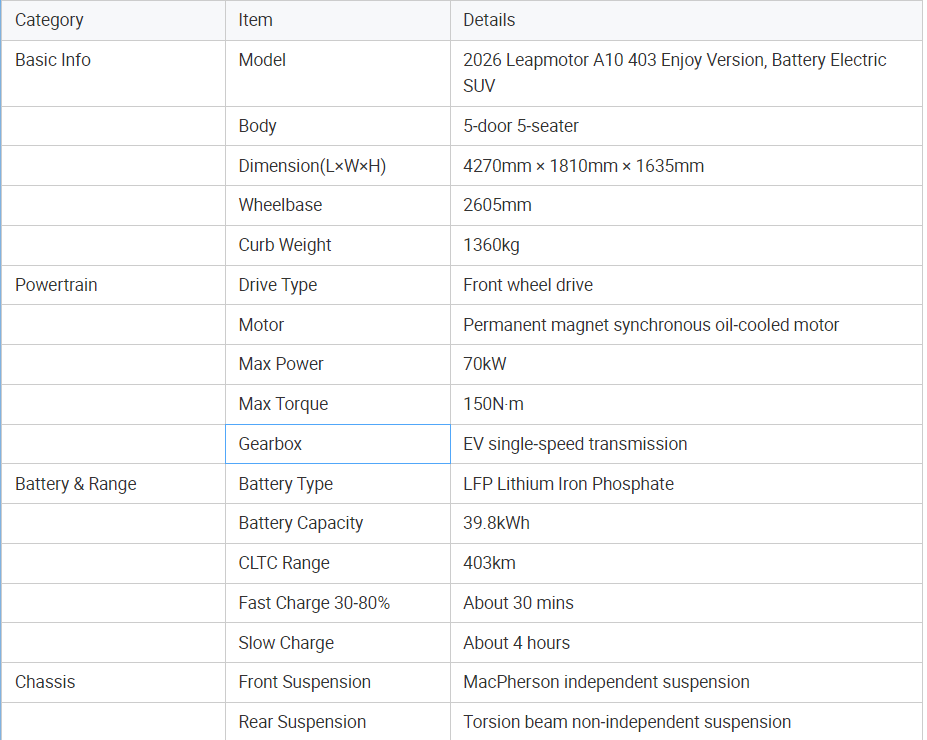
Task: Select the highlighted Gearbox cell
Action: coord(338,444)
